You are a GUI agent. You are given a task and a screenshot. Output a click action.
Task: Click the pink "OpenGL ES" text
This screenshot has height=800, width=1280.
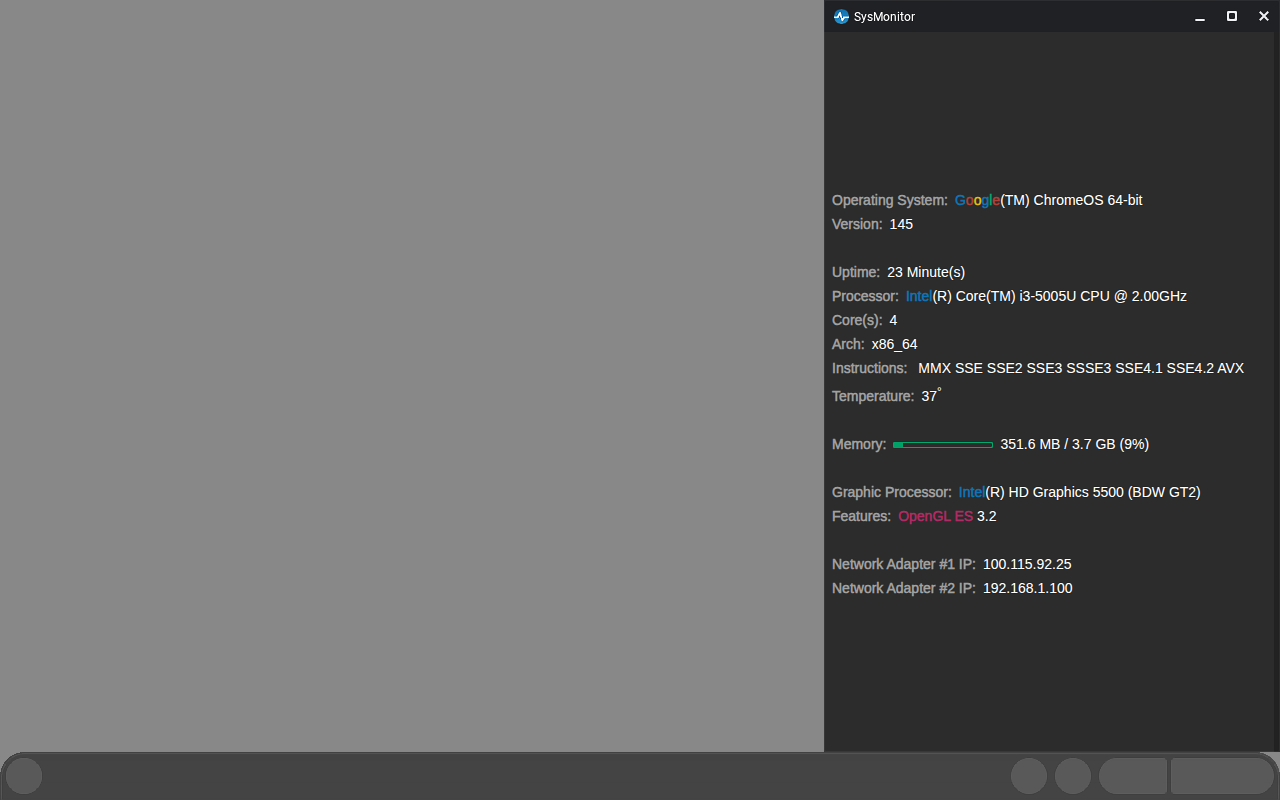pyautogui.click(x=935, y=516)
